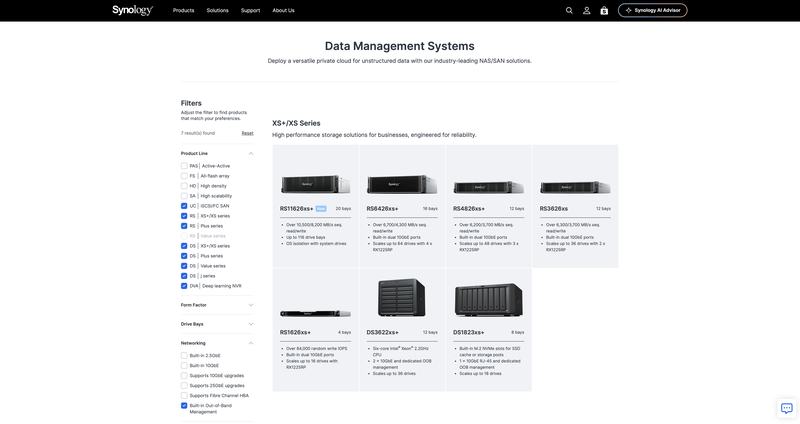Click '8 bays' on DS1823xs+ card

tap(518, 332)
